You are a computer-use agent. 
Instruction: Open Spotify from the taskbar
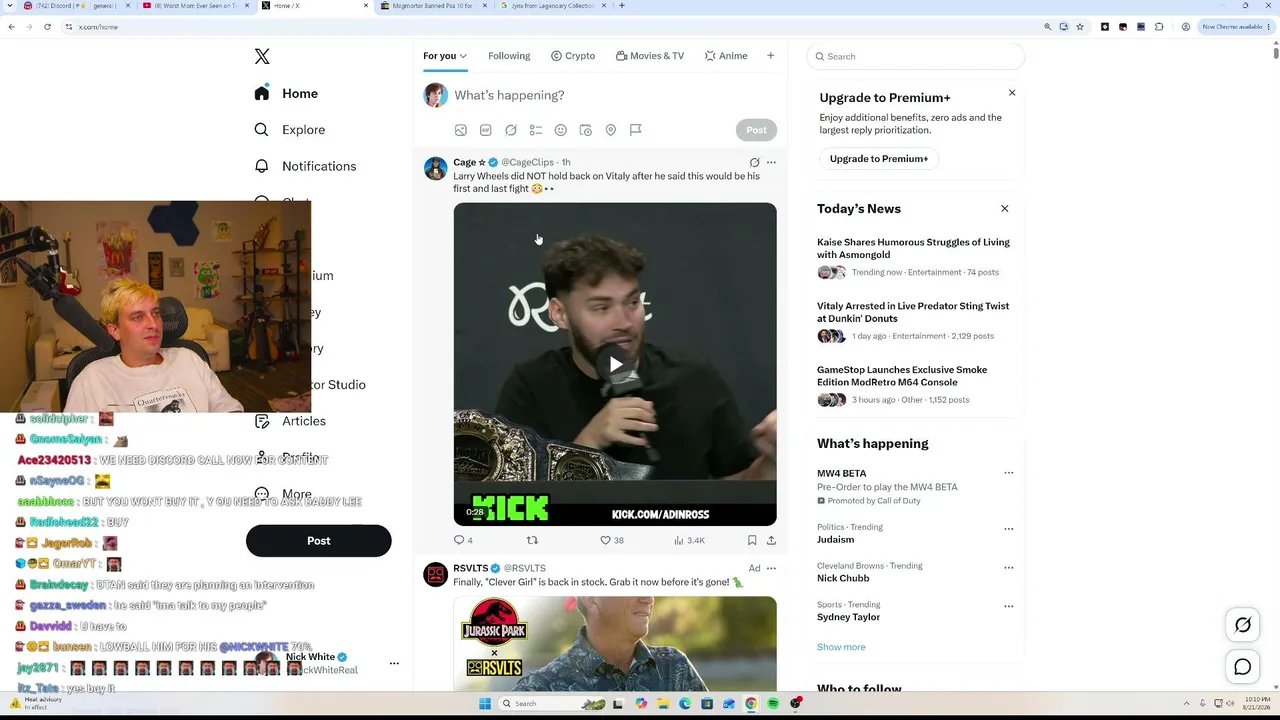pos(773,704)
